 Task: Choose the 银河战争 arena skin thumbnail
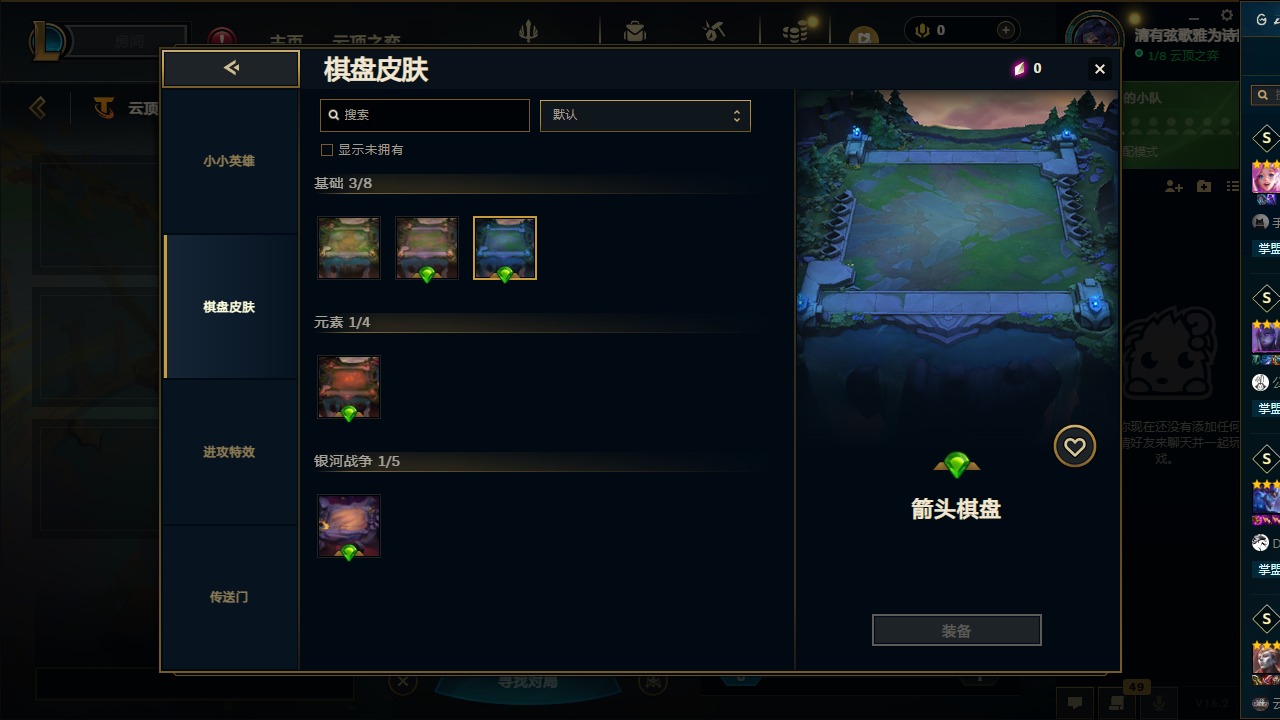349,526
